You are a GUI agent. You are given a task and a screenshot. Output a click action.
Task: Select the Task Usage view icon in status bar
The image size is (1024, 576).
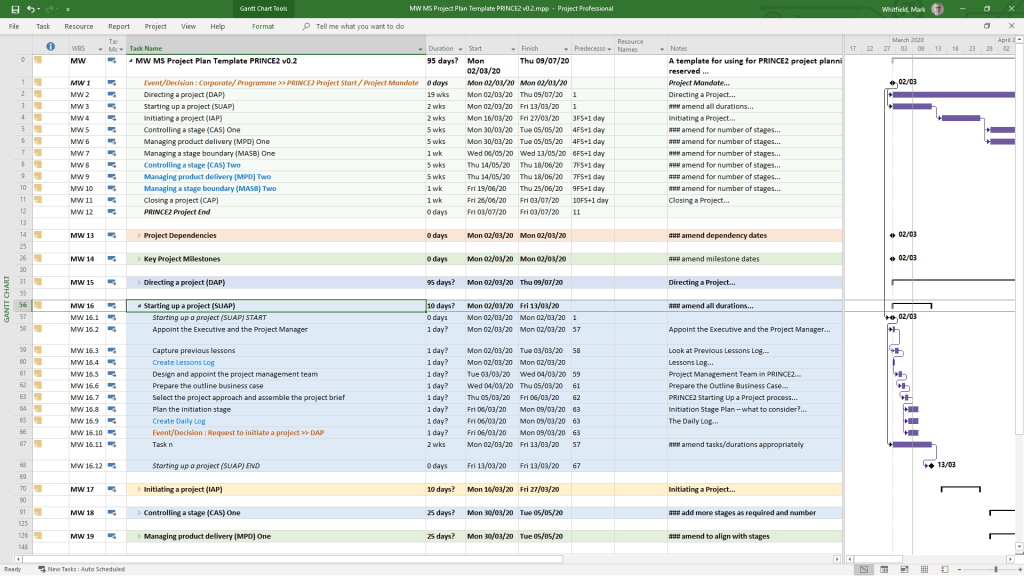pos(883,569)
